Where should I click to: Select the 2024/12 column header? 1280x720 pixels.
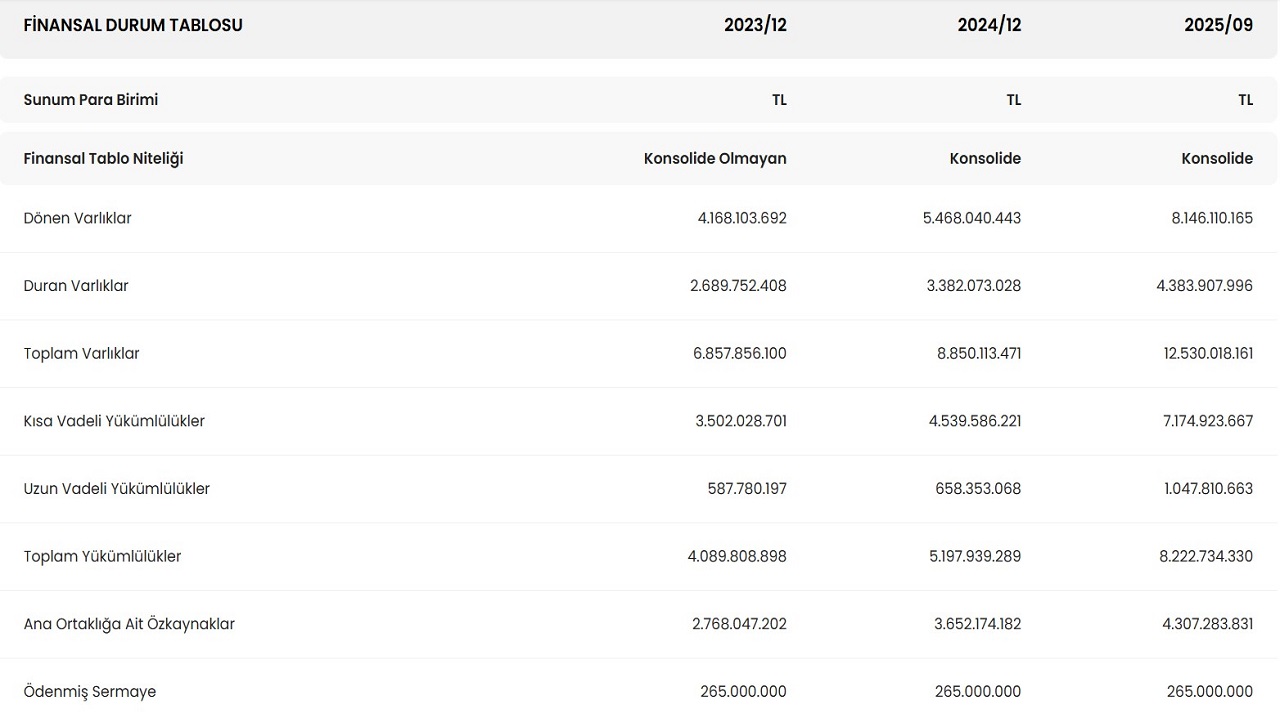coord(989,25)
